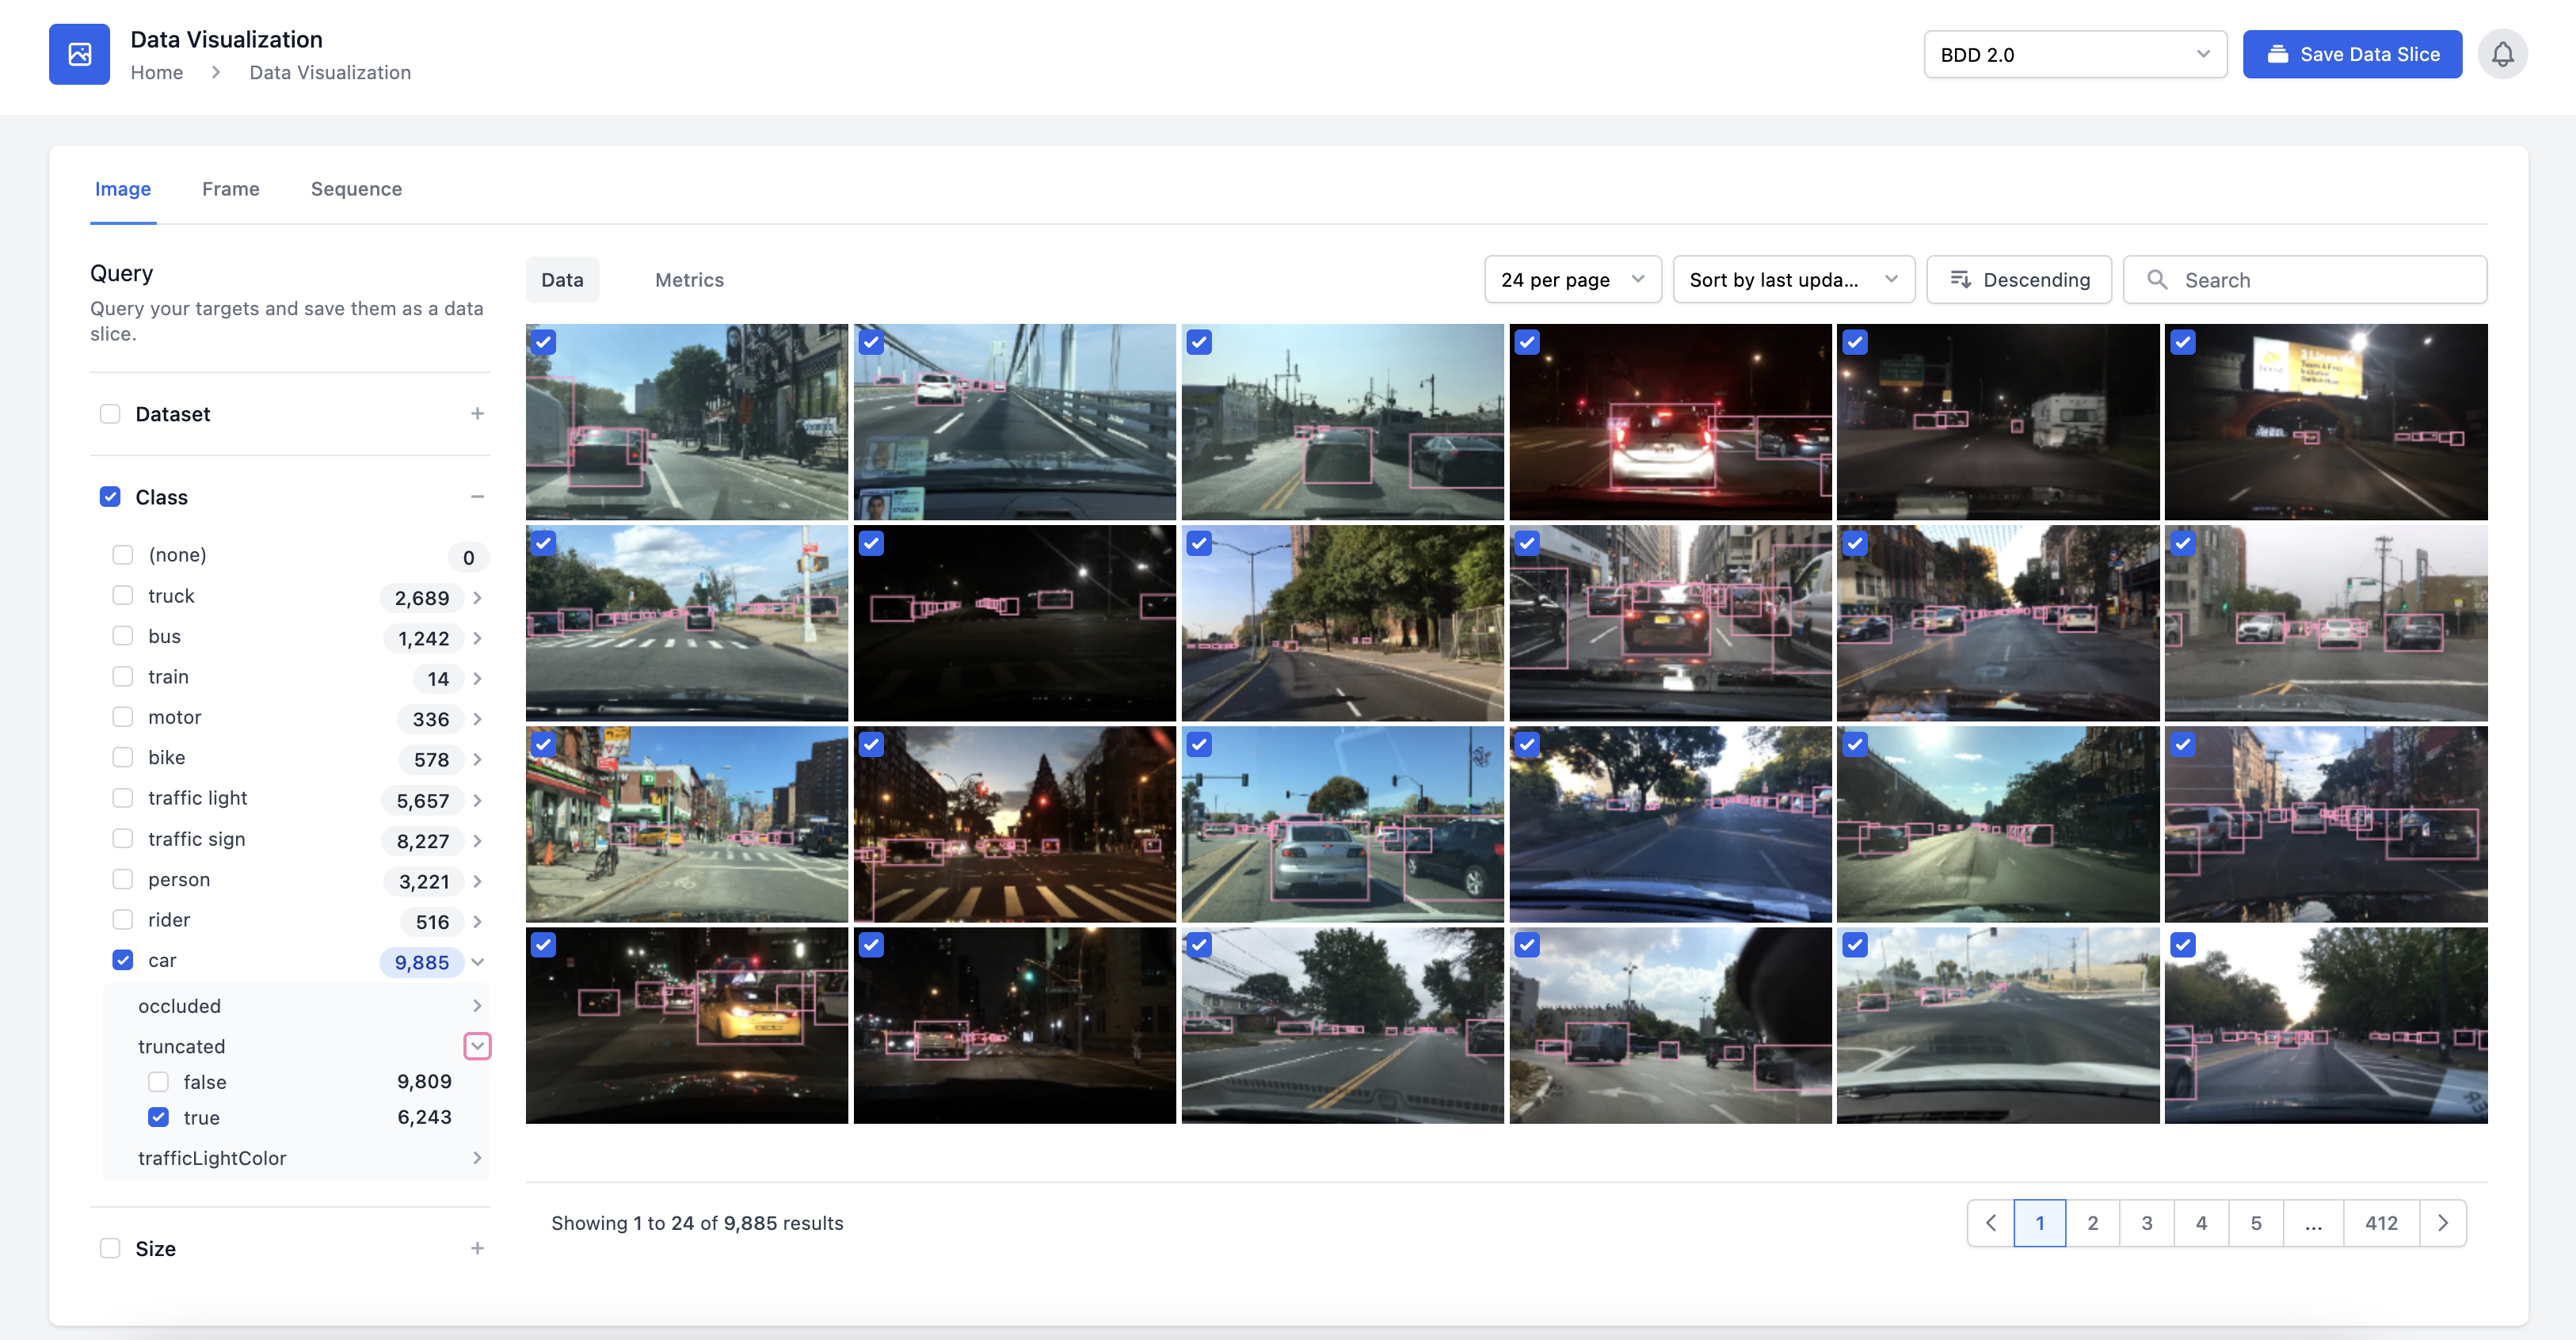Toggle Descending sort order button
This screenshot has width=2576, height=1340.
2019,280
